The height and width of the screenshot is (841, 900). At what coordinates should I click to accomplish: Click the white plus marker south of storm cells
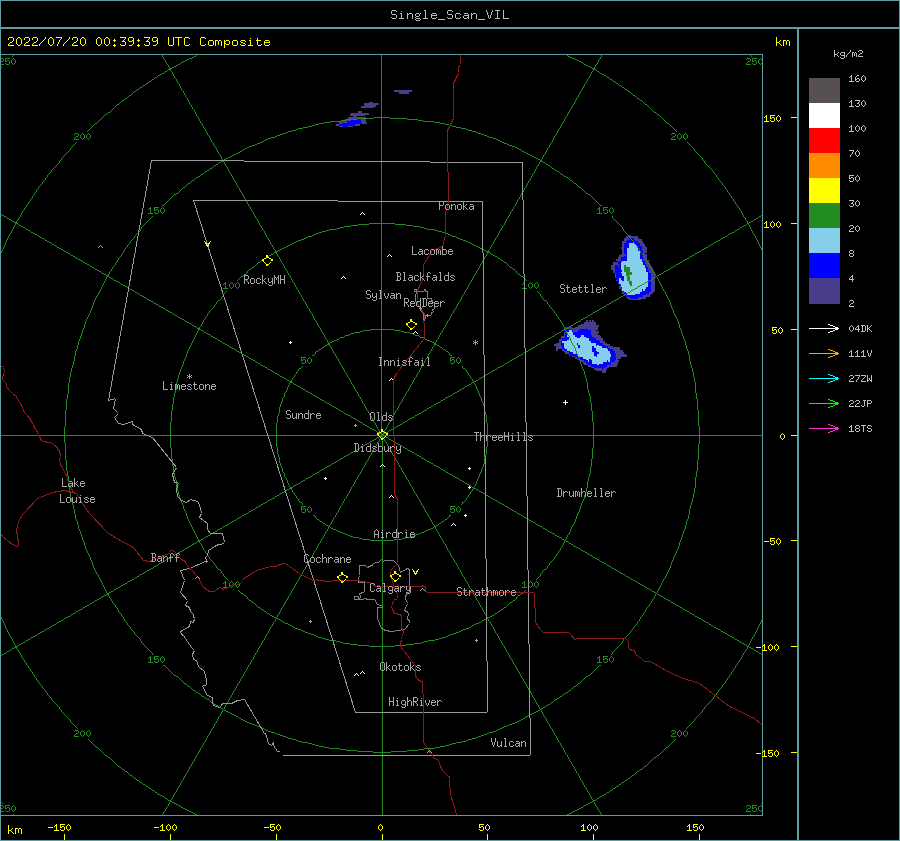565,402
